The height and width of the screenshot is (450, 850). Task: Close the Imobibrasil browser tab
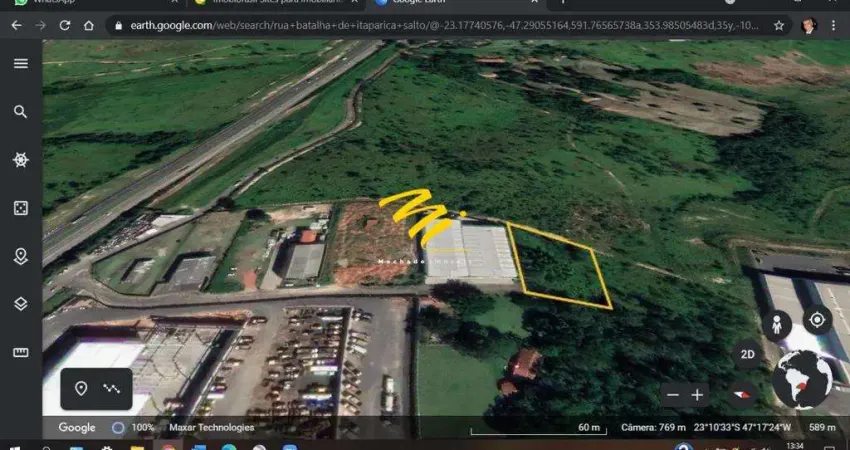355,2
